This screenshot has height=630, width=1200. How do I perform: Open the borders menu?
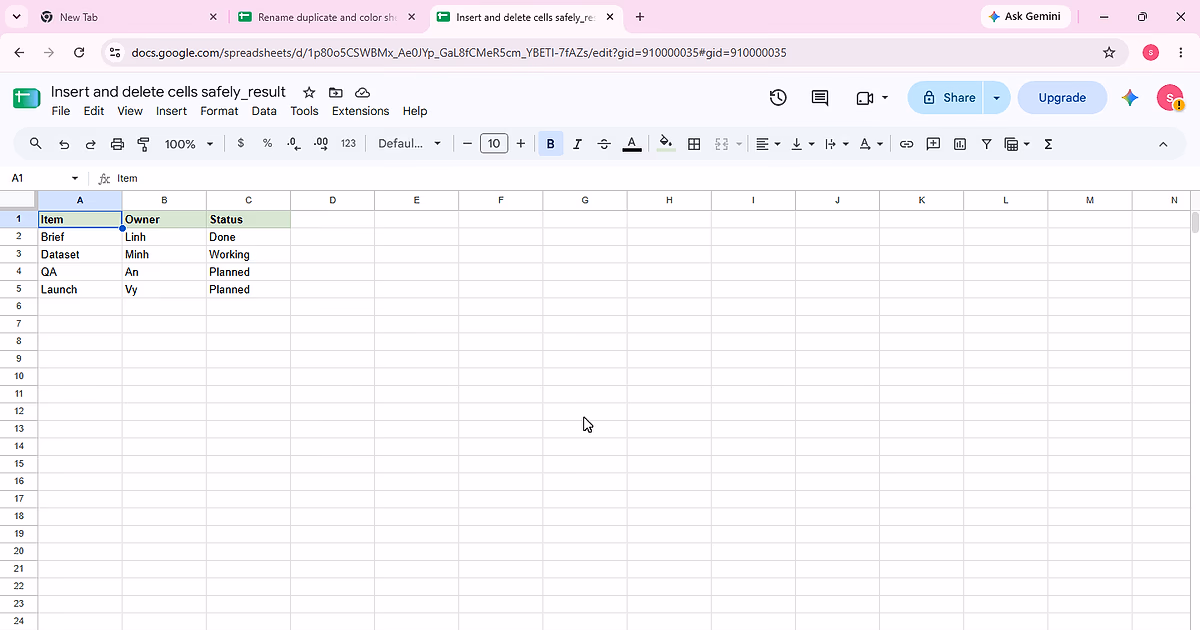pos(694,144)
